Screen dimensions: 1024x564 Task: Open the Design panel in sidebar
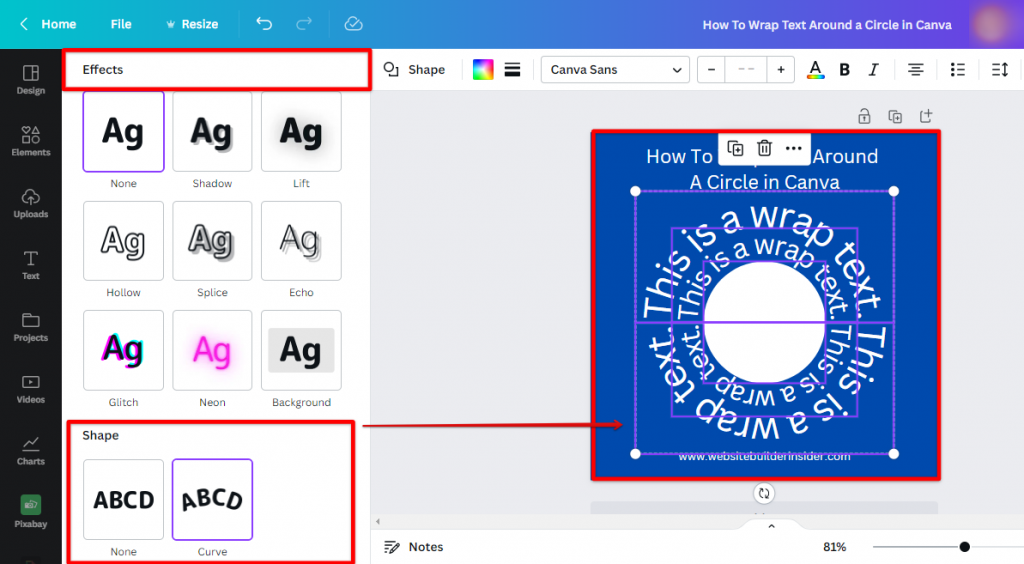(31, 80)
